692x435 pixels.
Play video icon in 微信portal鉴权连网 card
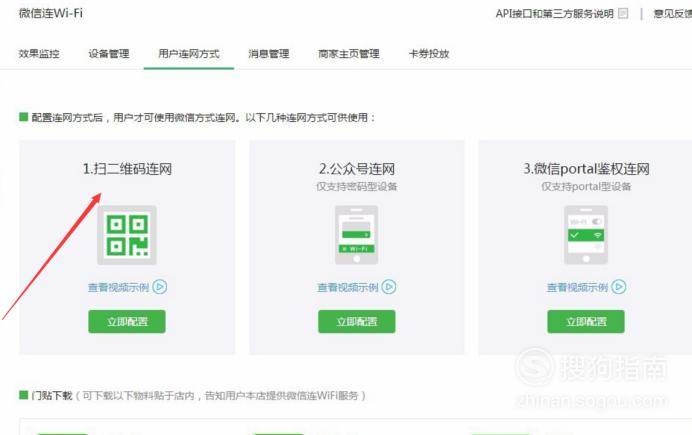click(x=619, y=287)
